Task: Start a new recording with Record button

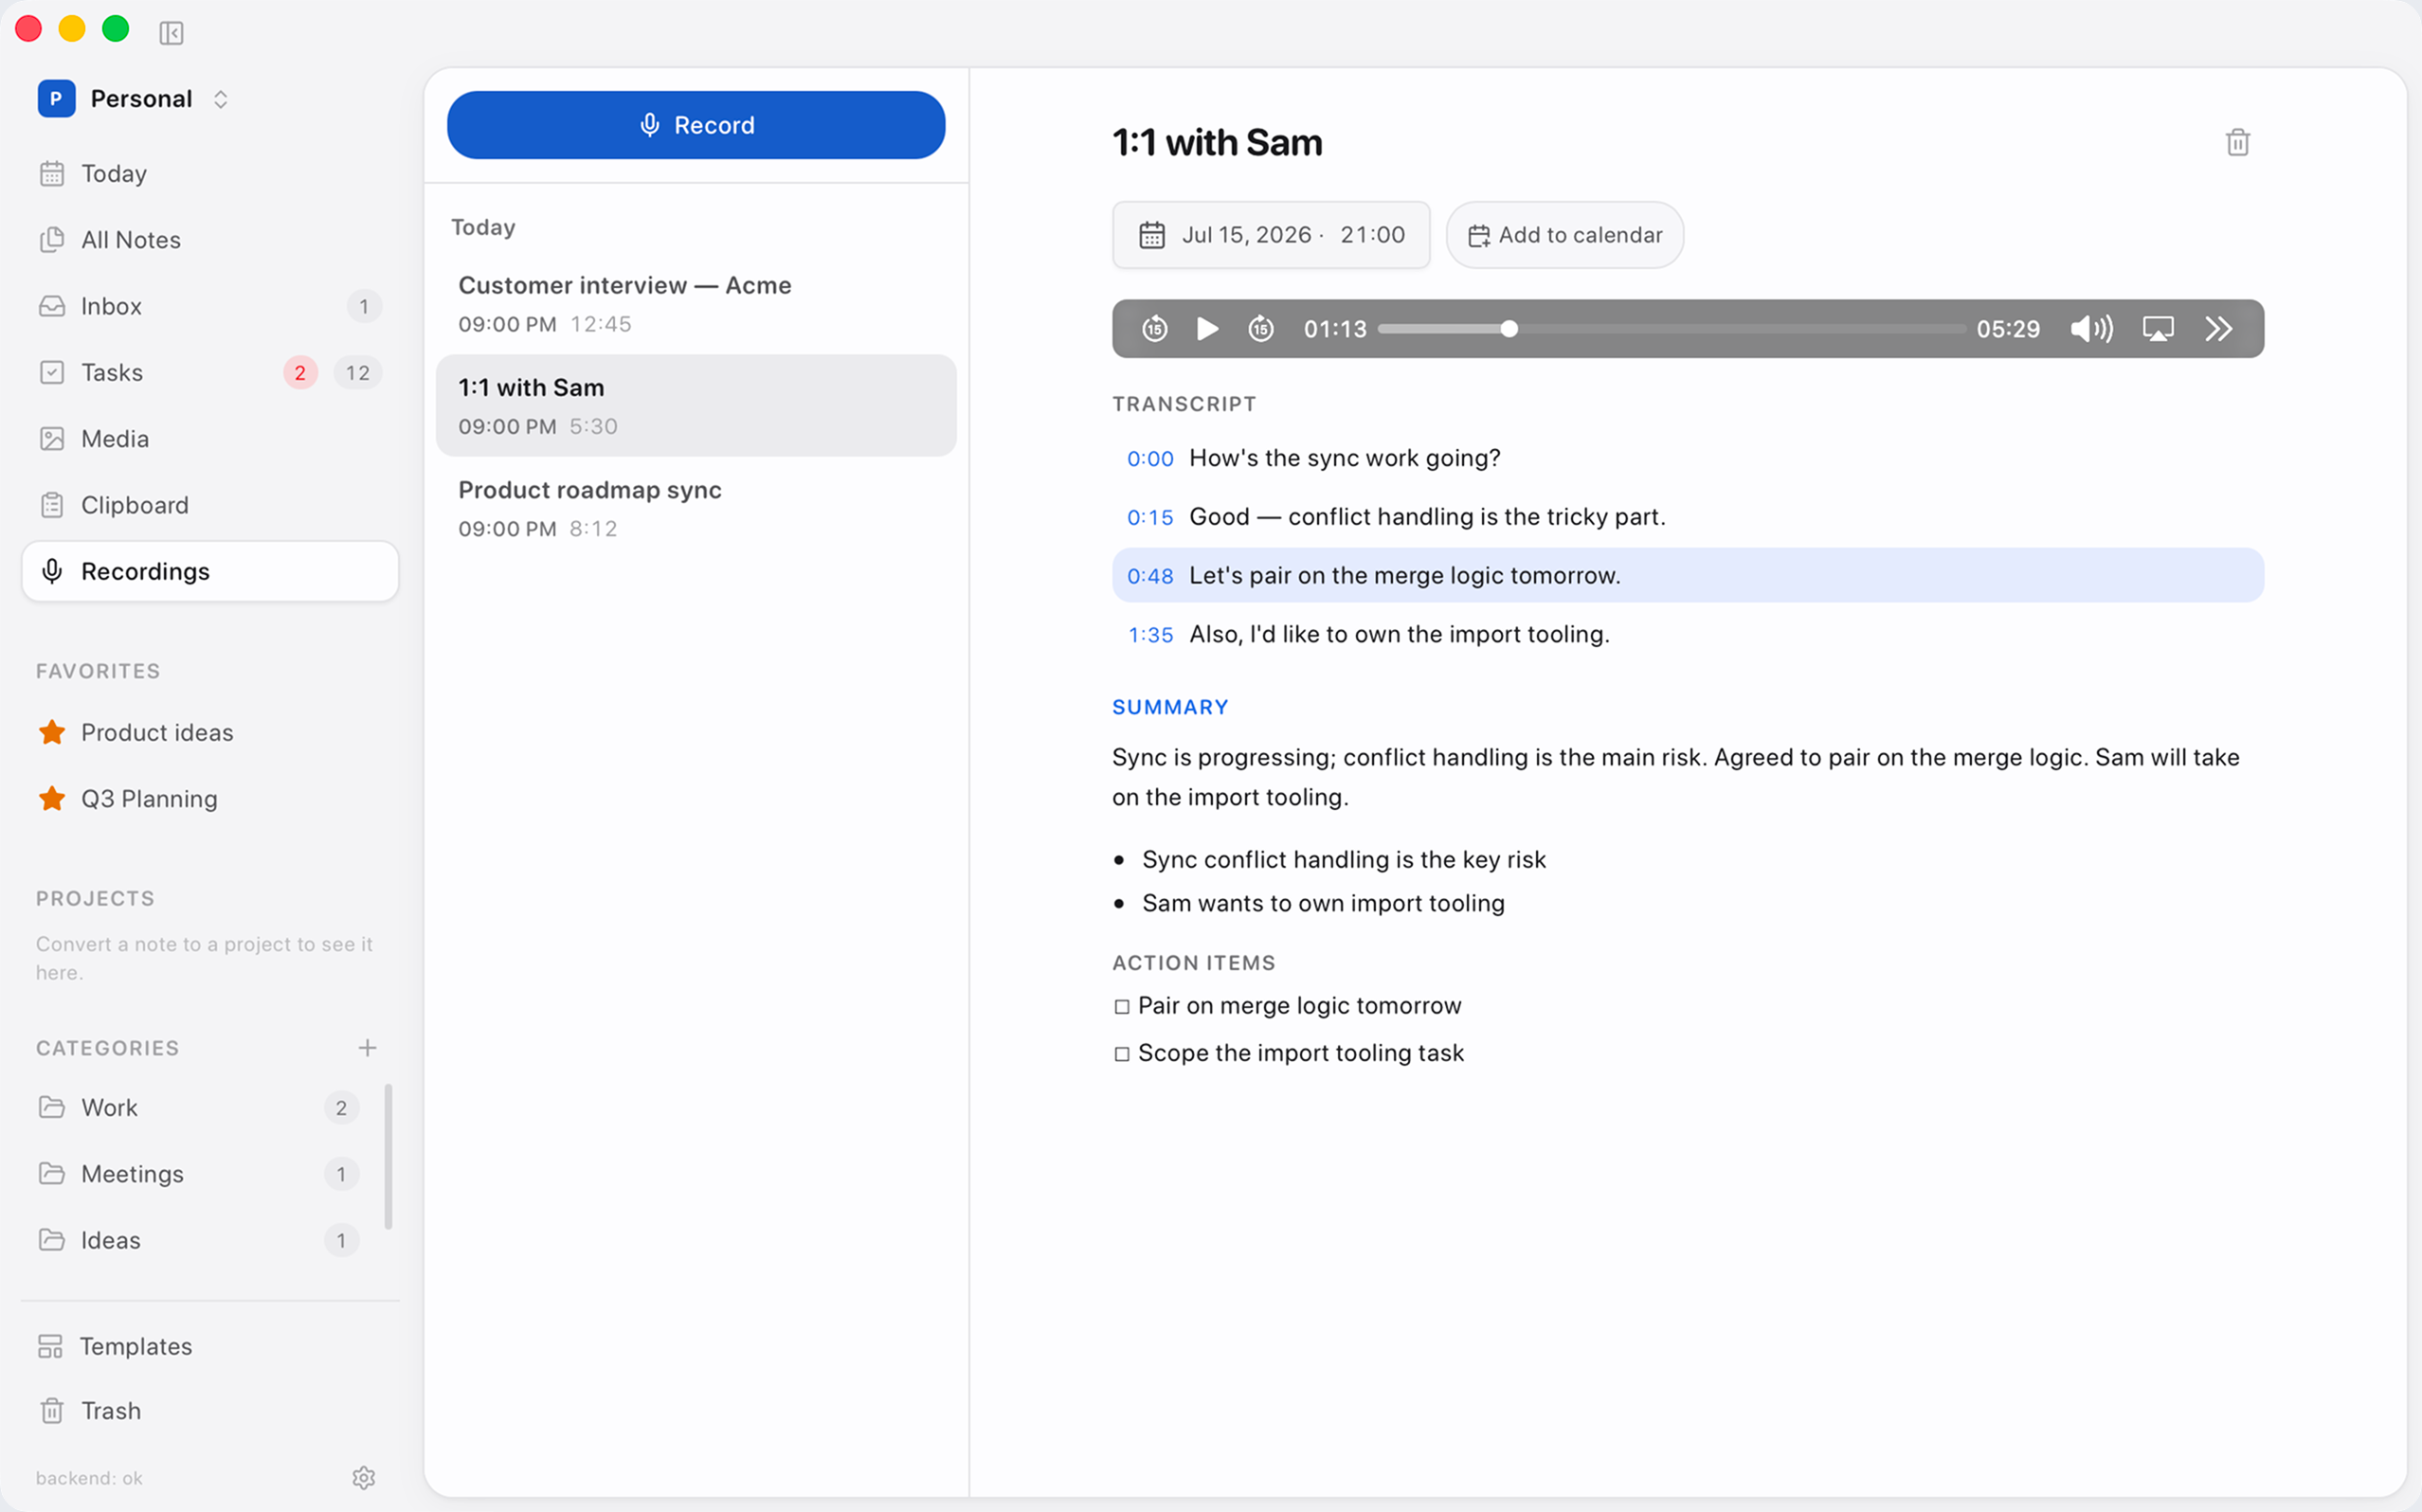Action: (696, 125)
